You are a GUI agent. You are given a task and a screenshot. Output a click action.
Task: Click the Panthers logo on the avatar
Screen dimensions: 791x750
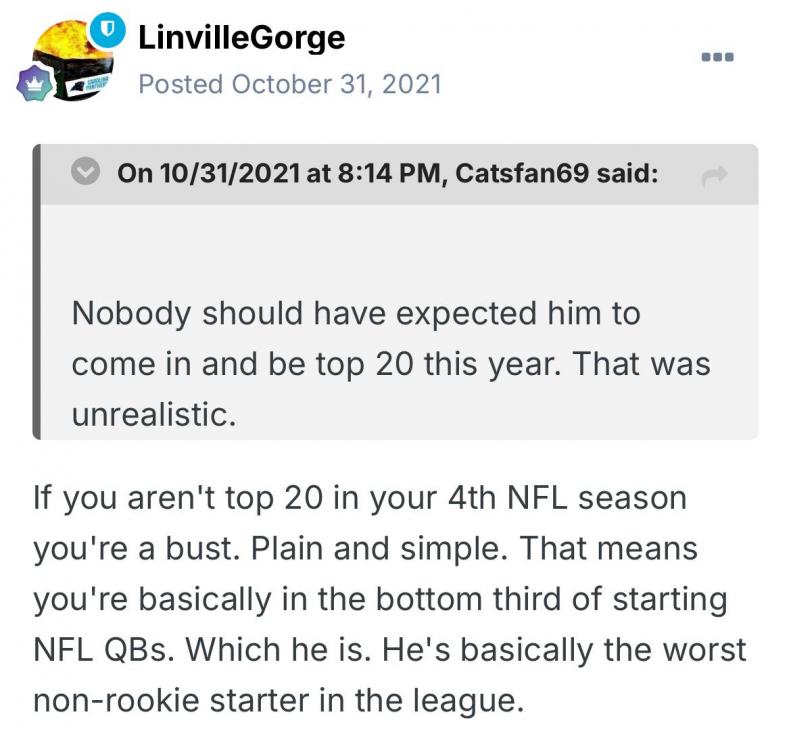[89, 84]
